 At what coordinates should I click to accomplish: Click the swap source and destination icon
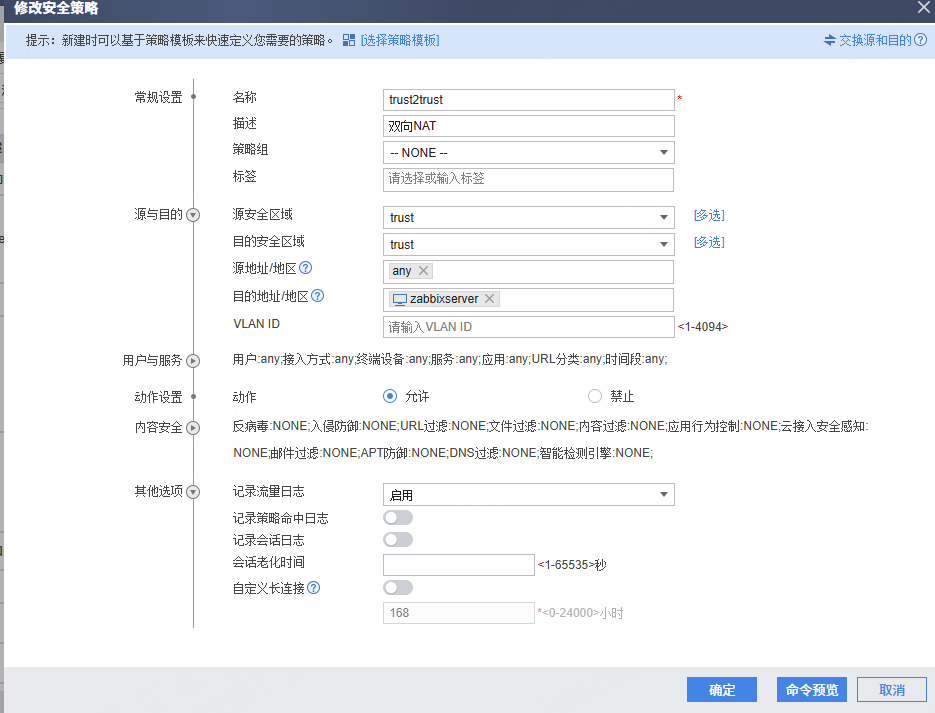[829, 40]
